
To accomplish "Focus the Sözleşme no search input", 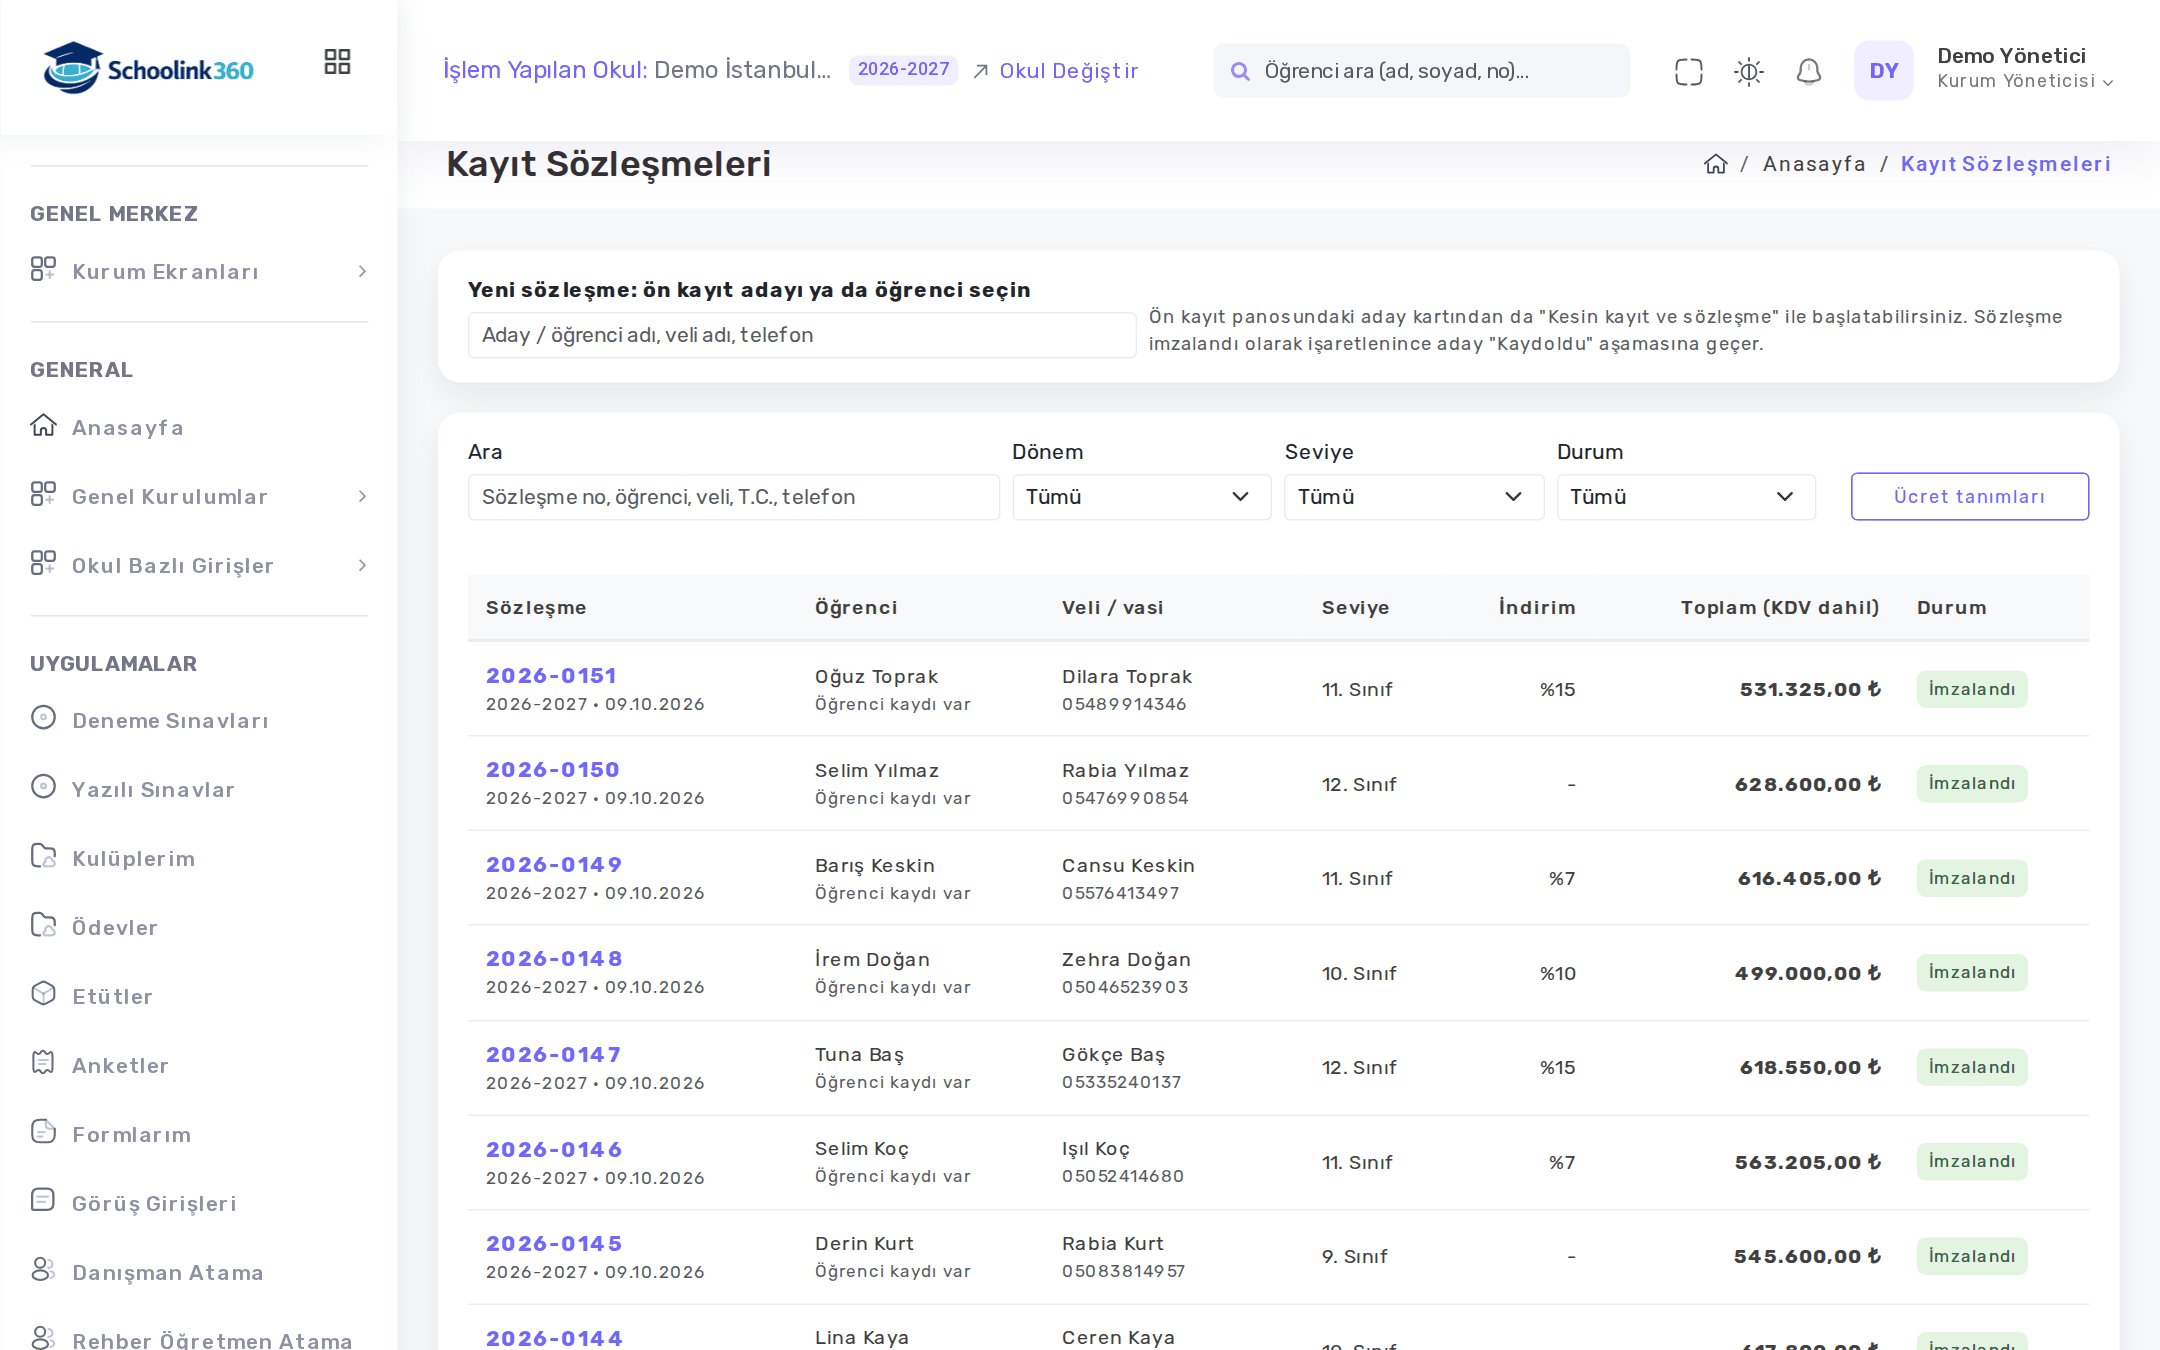I will (x=733, y=497).
